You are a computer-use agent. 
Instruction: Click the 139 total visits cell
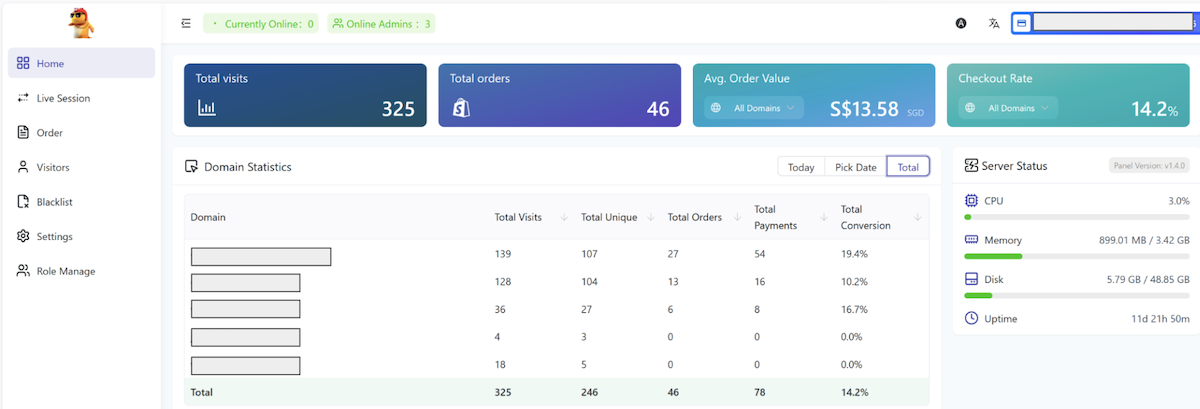(x=503, y=254)
